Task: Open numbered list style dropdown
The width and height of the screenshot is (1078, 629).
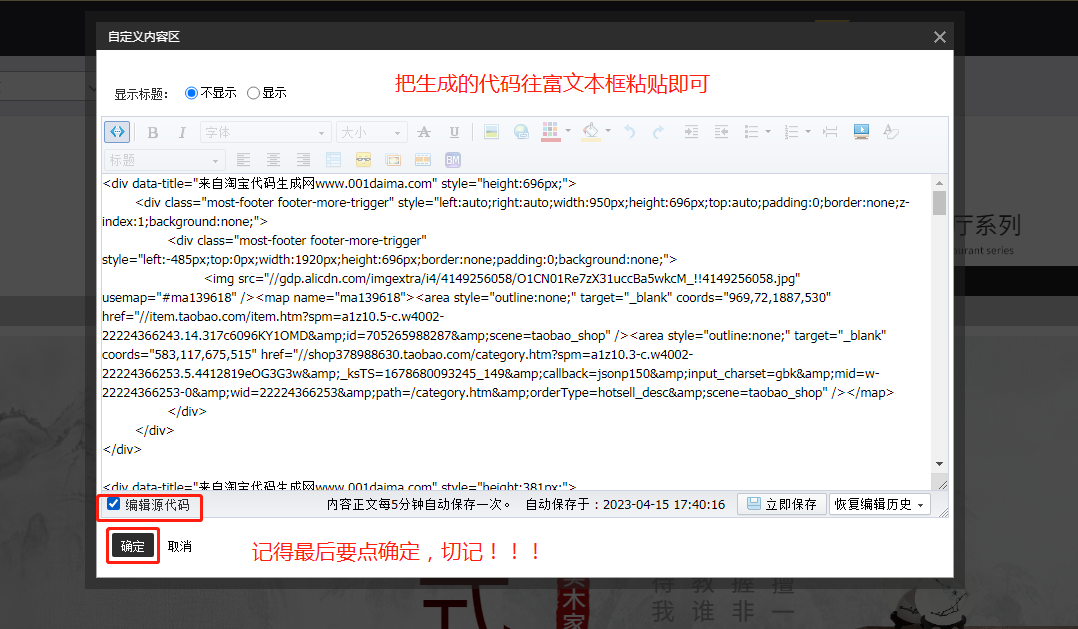Action: 808,131
